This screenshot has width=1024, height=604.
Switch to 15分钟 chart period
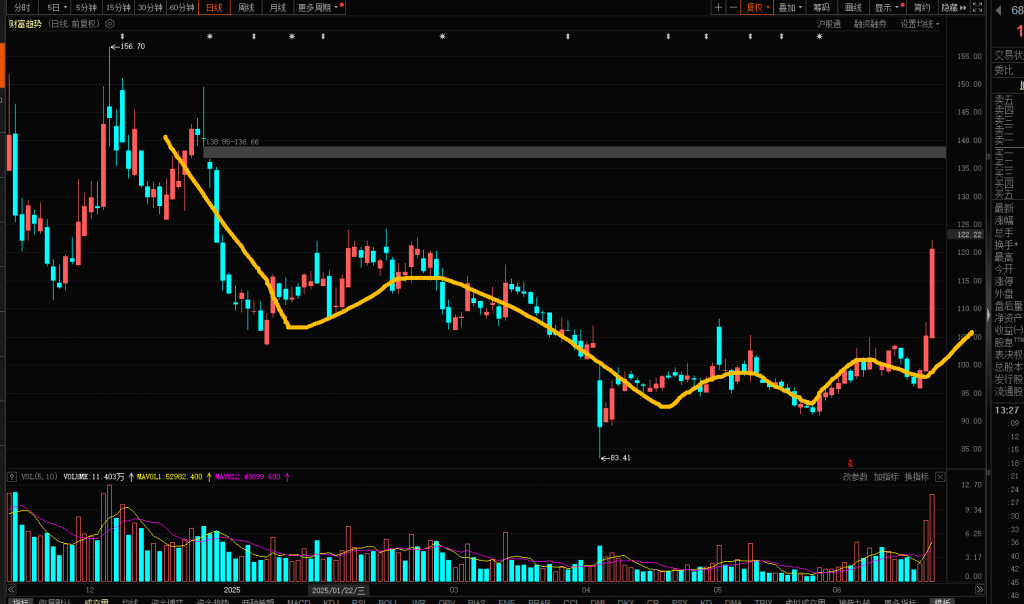[x=118, y=7]
